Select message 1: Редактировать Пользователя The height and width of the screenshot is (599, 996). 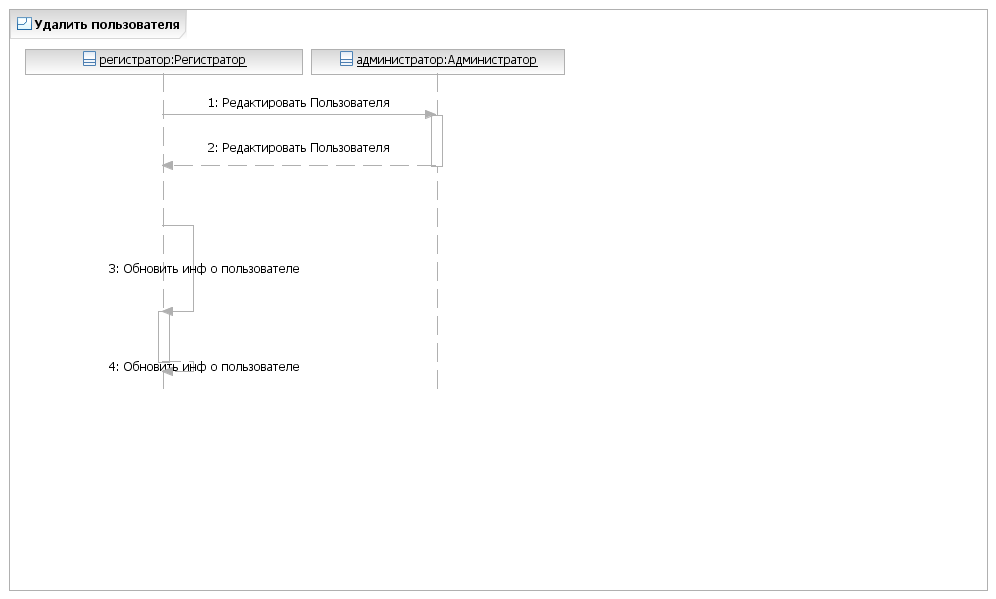click(299, 103)
